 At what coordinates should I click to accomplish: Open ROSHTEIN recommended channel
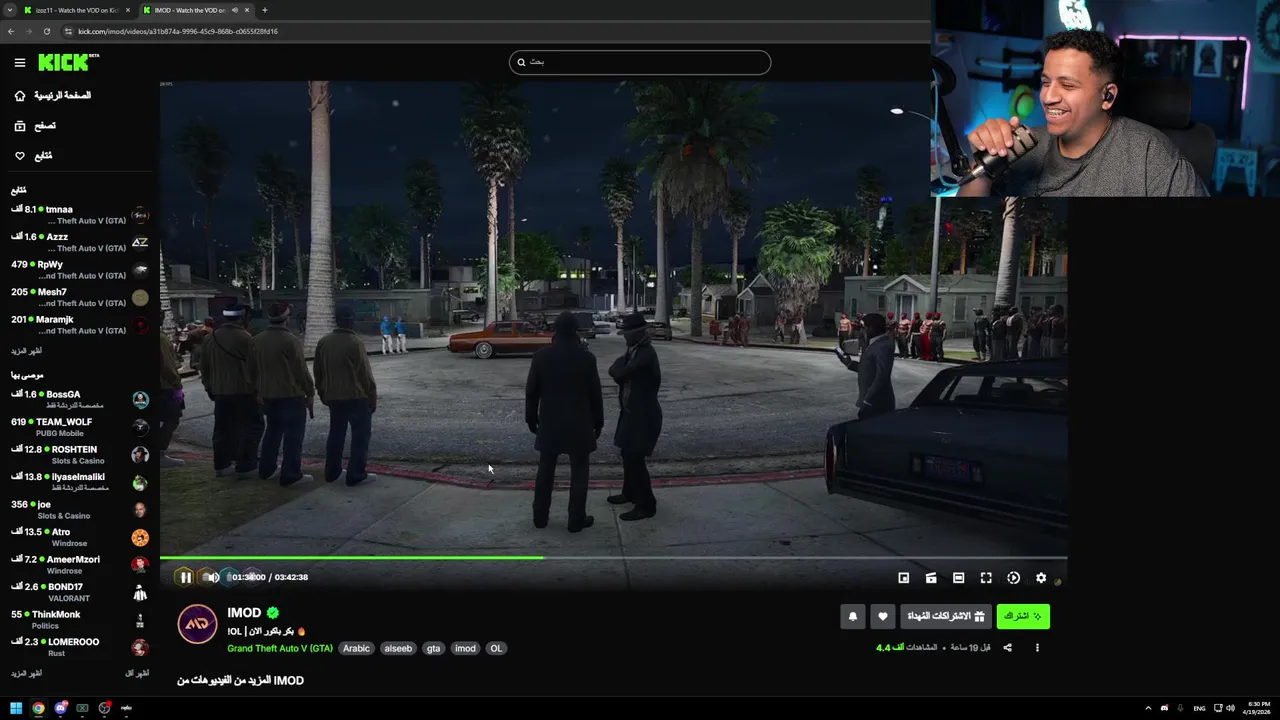click(x=80, y=454)
